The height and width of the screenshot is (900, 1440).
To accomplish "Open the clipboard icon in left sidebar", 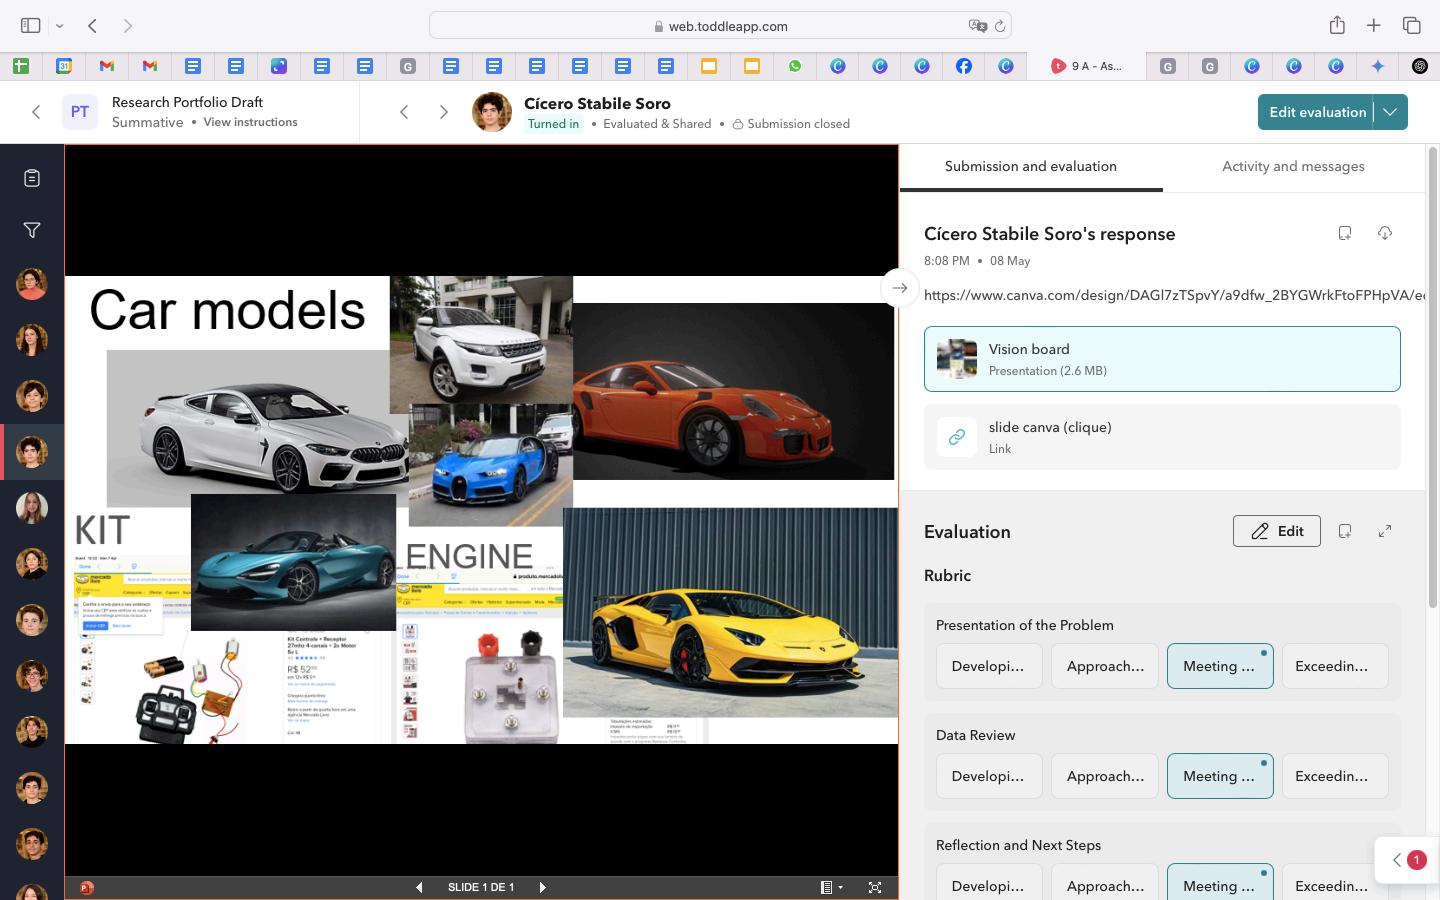I will click(x=32, y=178).
